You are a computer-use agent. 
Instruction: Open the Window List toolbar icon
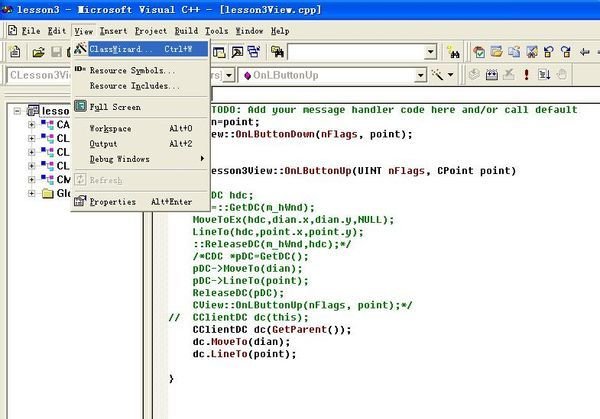254,52
